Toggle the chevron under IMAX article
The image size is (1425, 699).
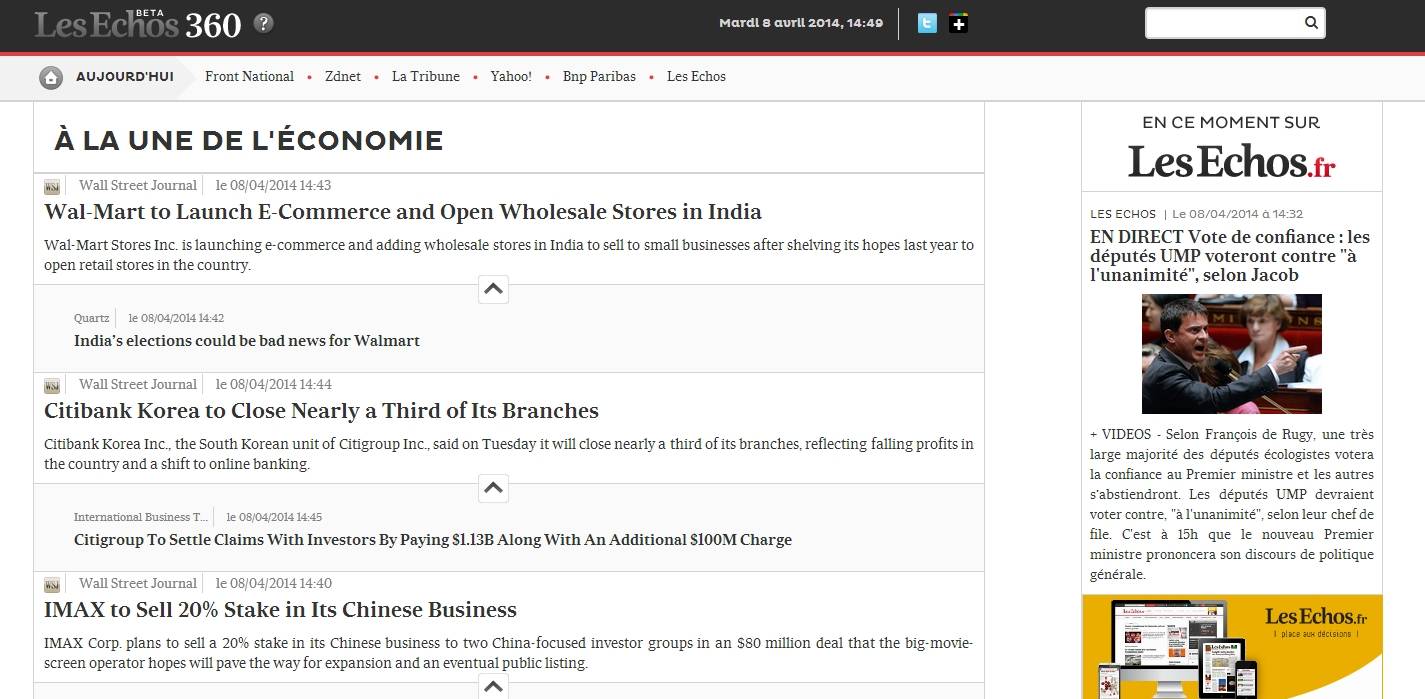493,686
